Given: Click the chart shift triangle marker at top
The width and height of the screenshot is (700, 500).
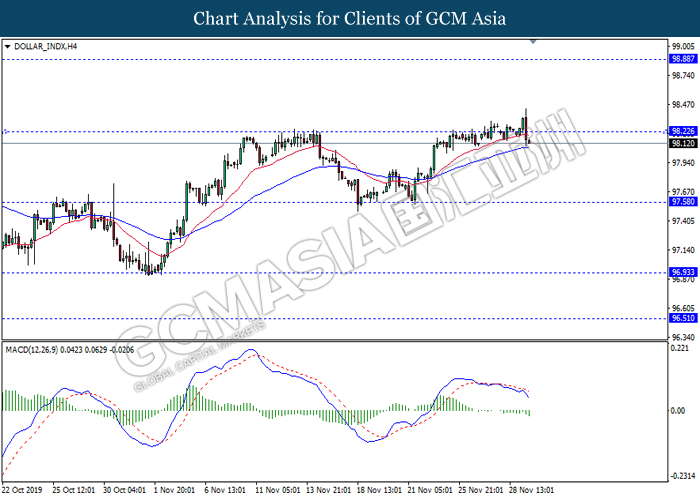Looking at the screenshot, I should [x=532, y=43].
